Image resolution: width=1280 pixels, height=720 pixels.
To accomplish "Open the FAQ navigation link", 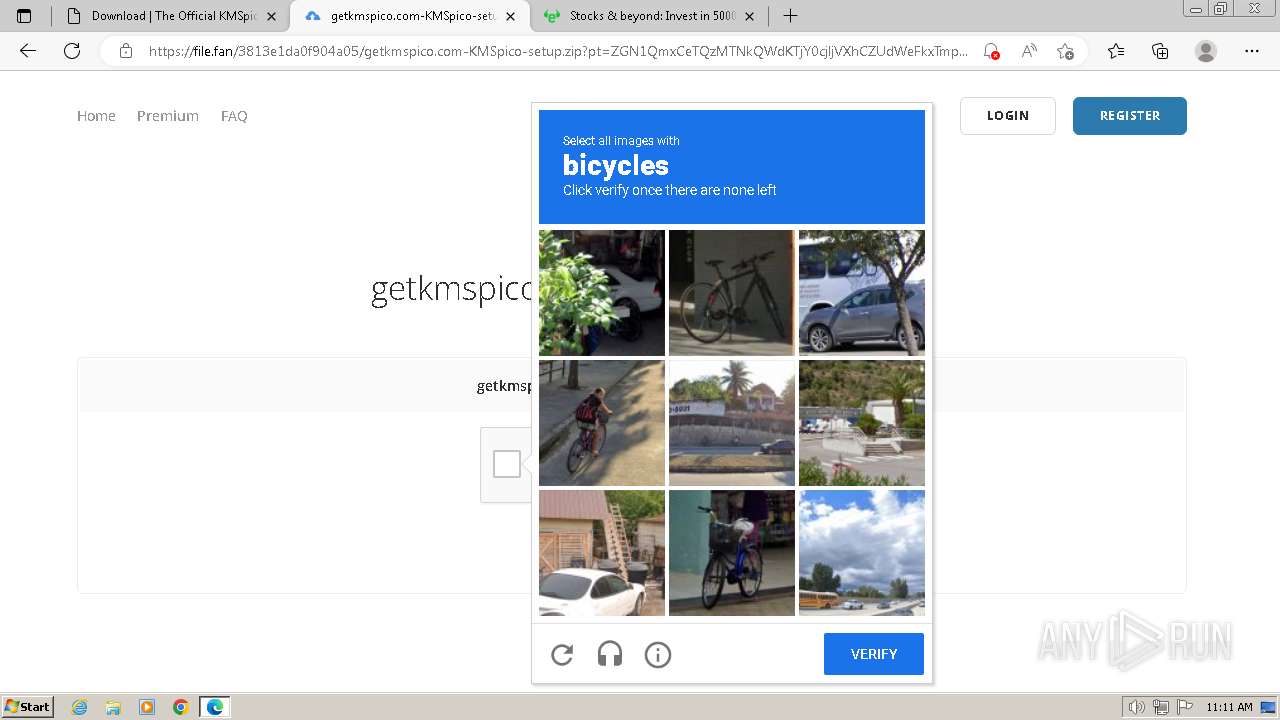I will (234, 116).
